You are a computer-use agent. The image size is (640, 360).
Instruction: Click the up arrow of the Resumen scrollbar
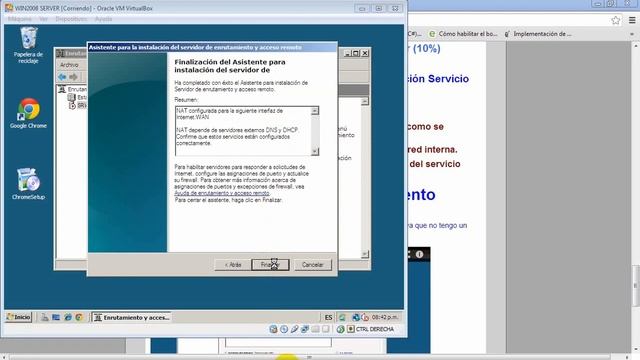(x=315, y=111)
